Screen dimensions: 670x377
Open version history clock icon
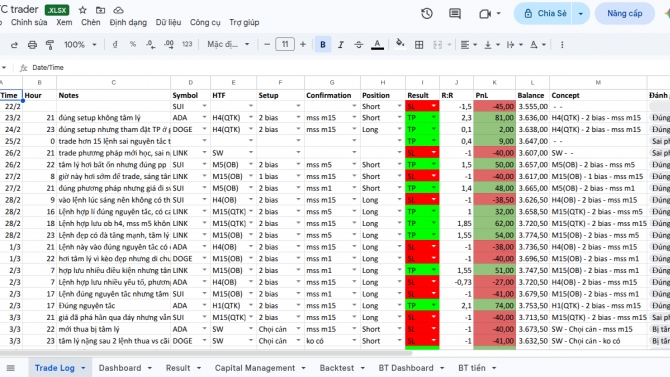(426, 14)
